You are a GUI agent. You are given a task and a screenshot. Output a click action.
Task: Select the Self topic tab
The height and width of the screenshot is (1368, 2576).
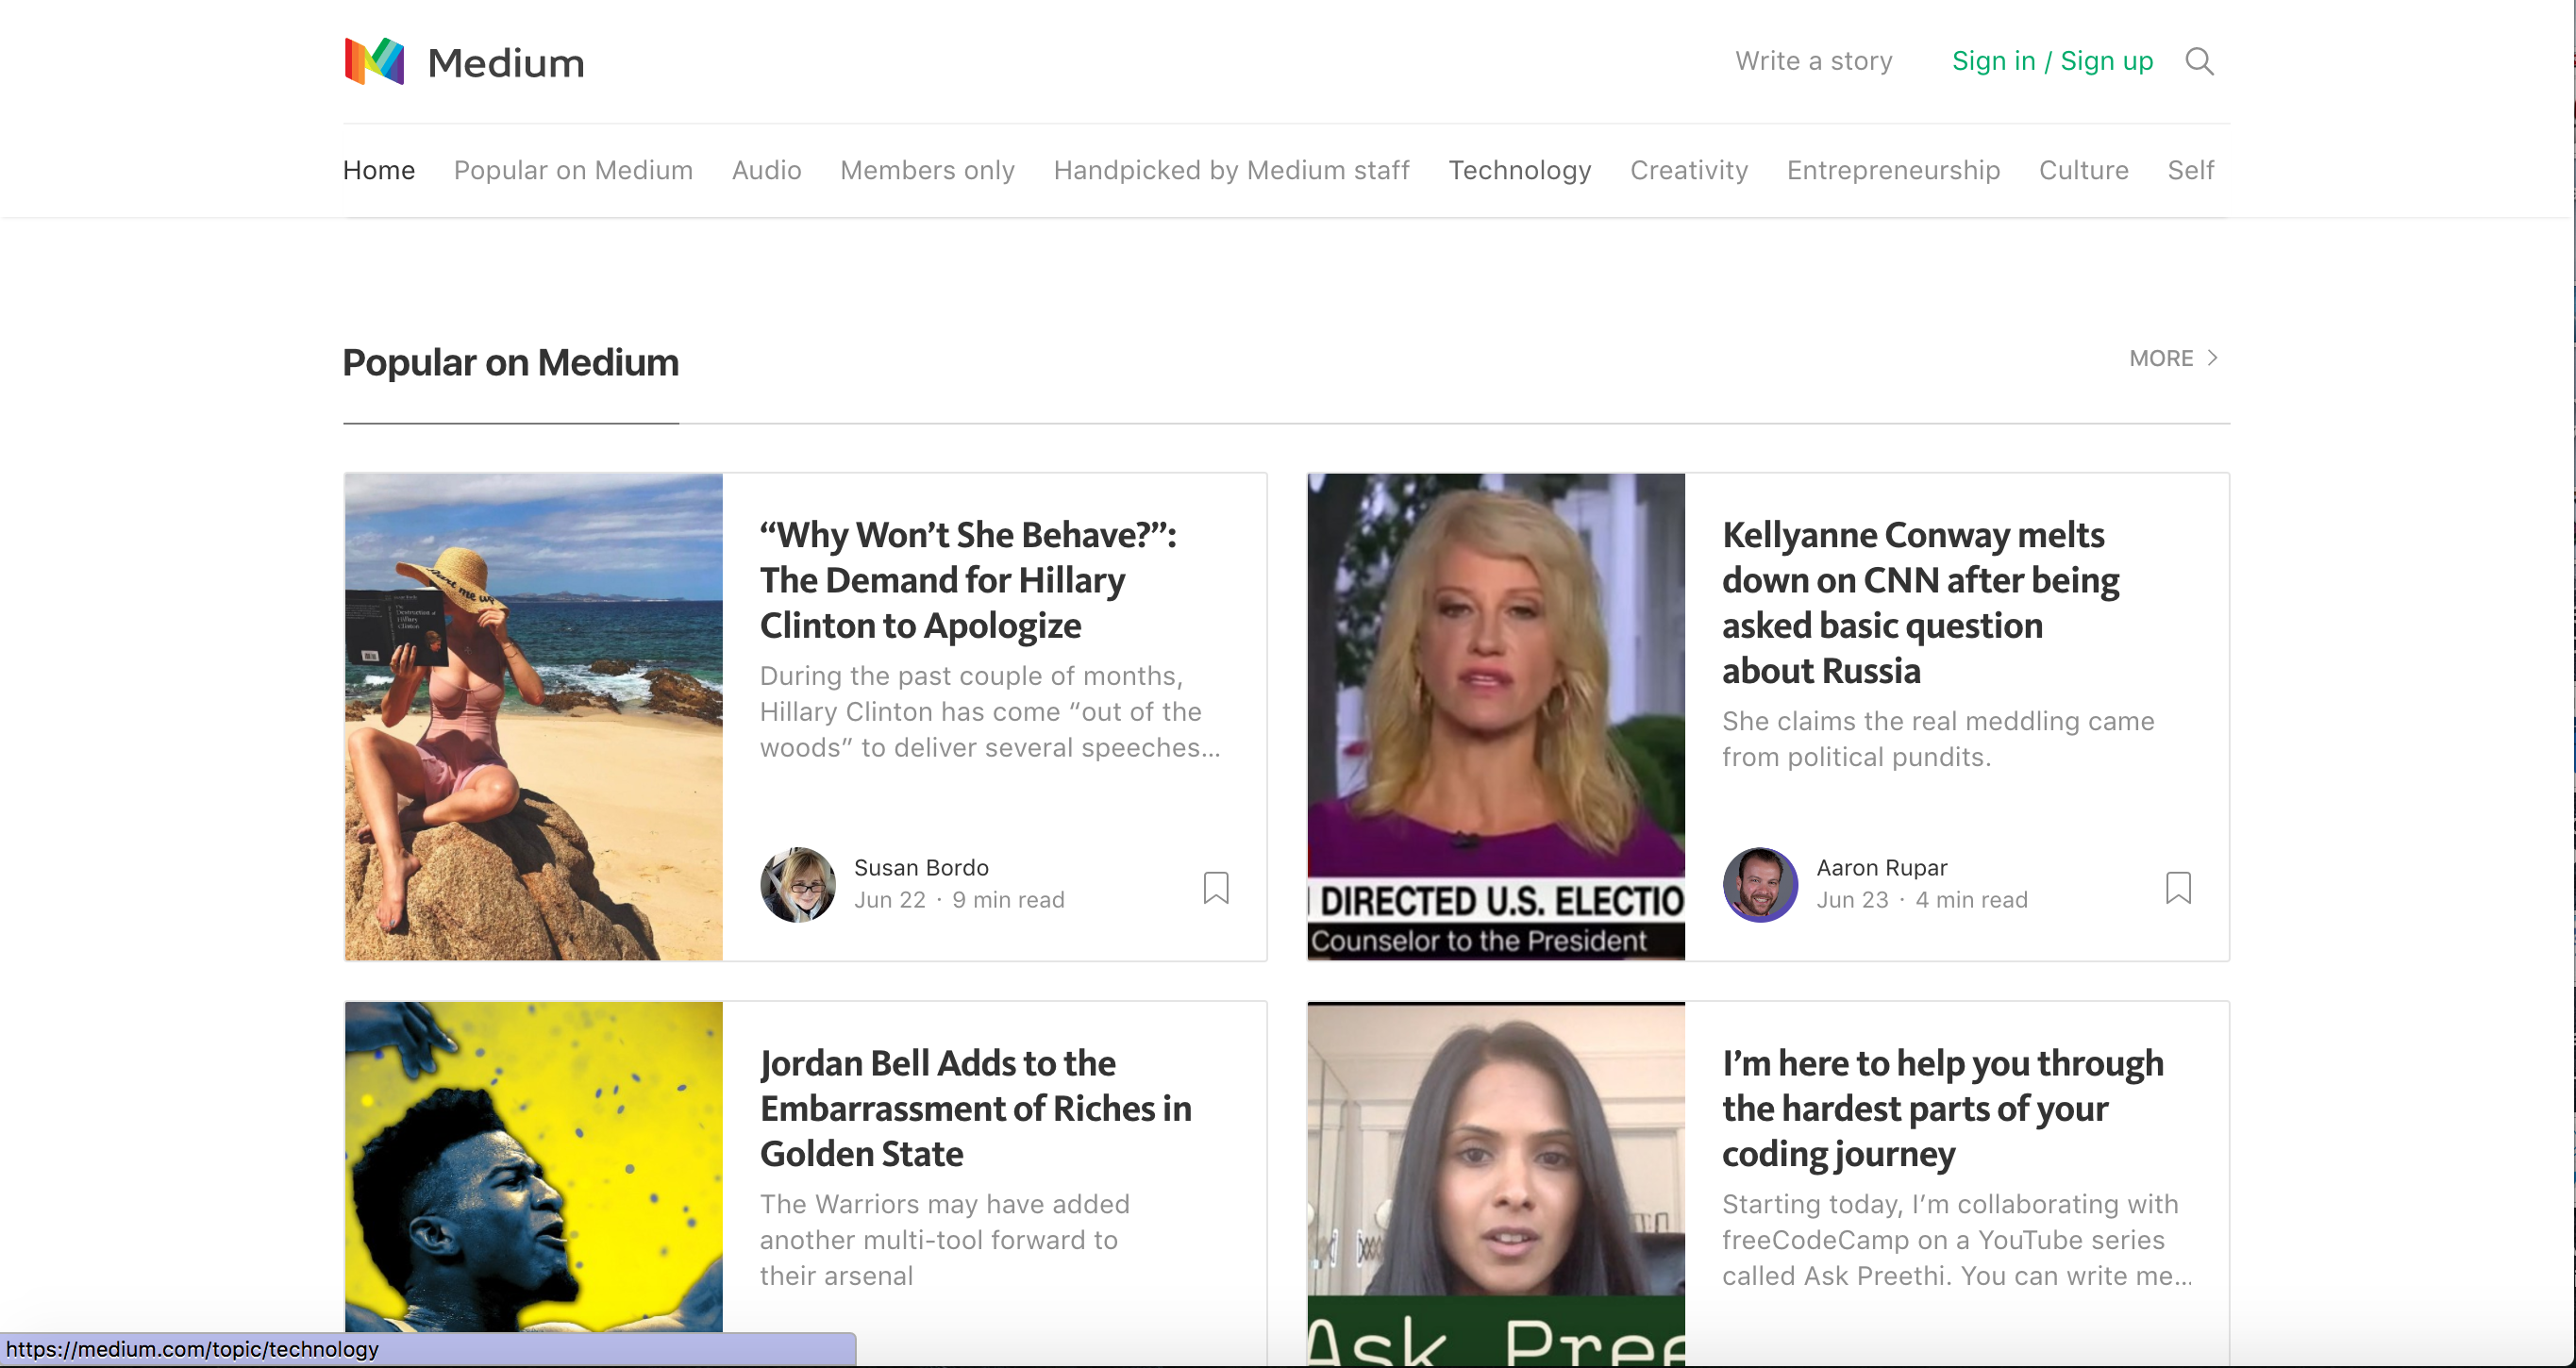[2190, 170]
